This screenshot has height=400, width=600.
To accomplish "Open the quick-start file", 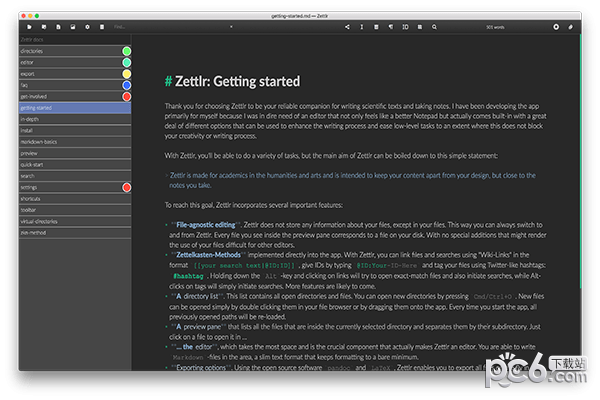I will coord(75,165).
